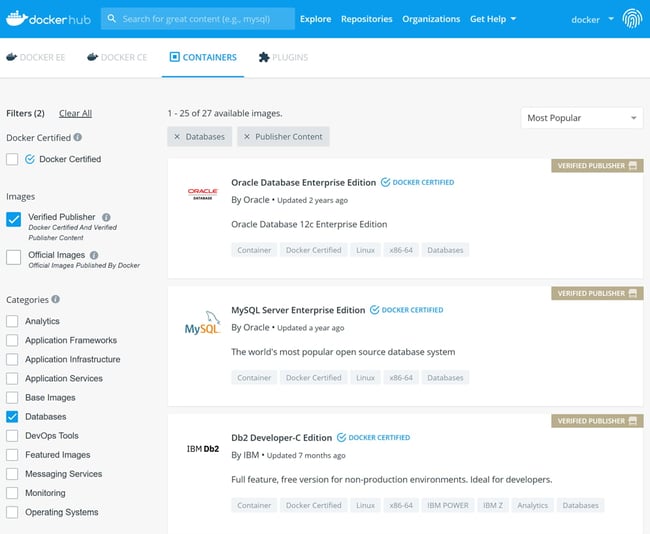Click the Clear All filters link

(x=75, y=114)
